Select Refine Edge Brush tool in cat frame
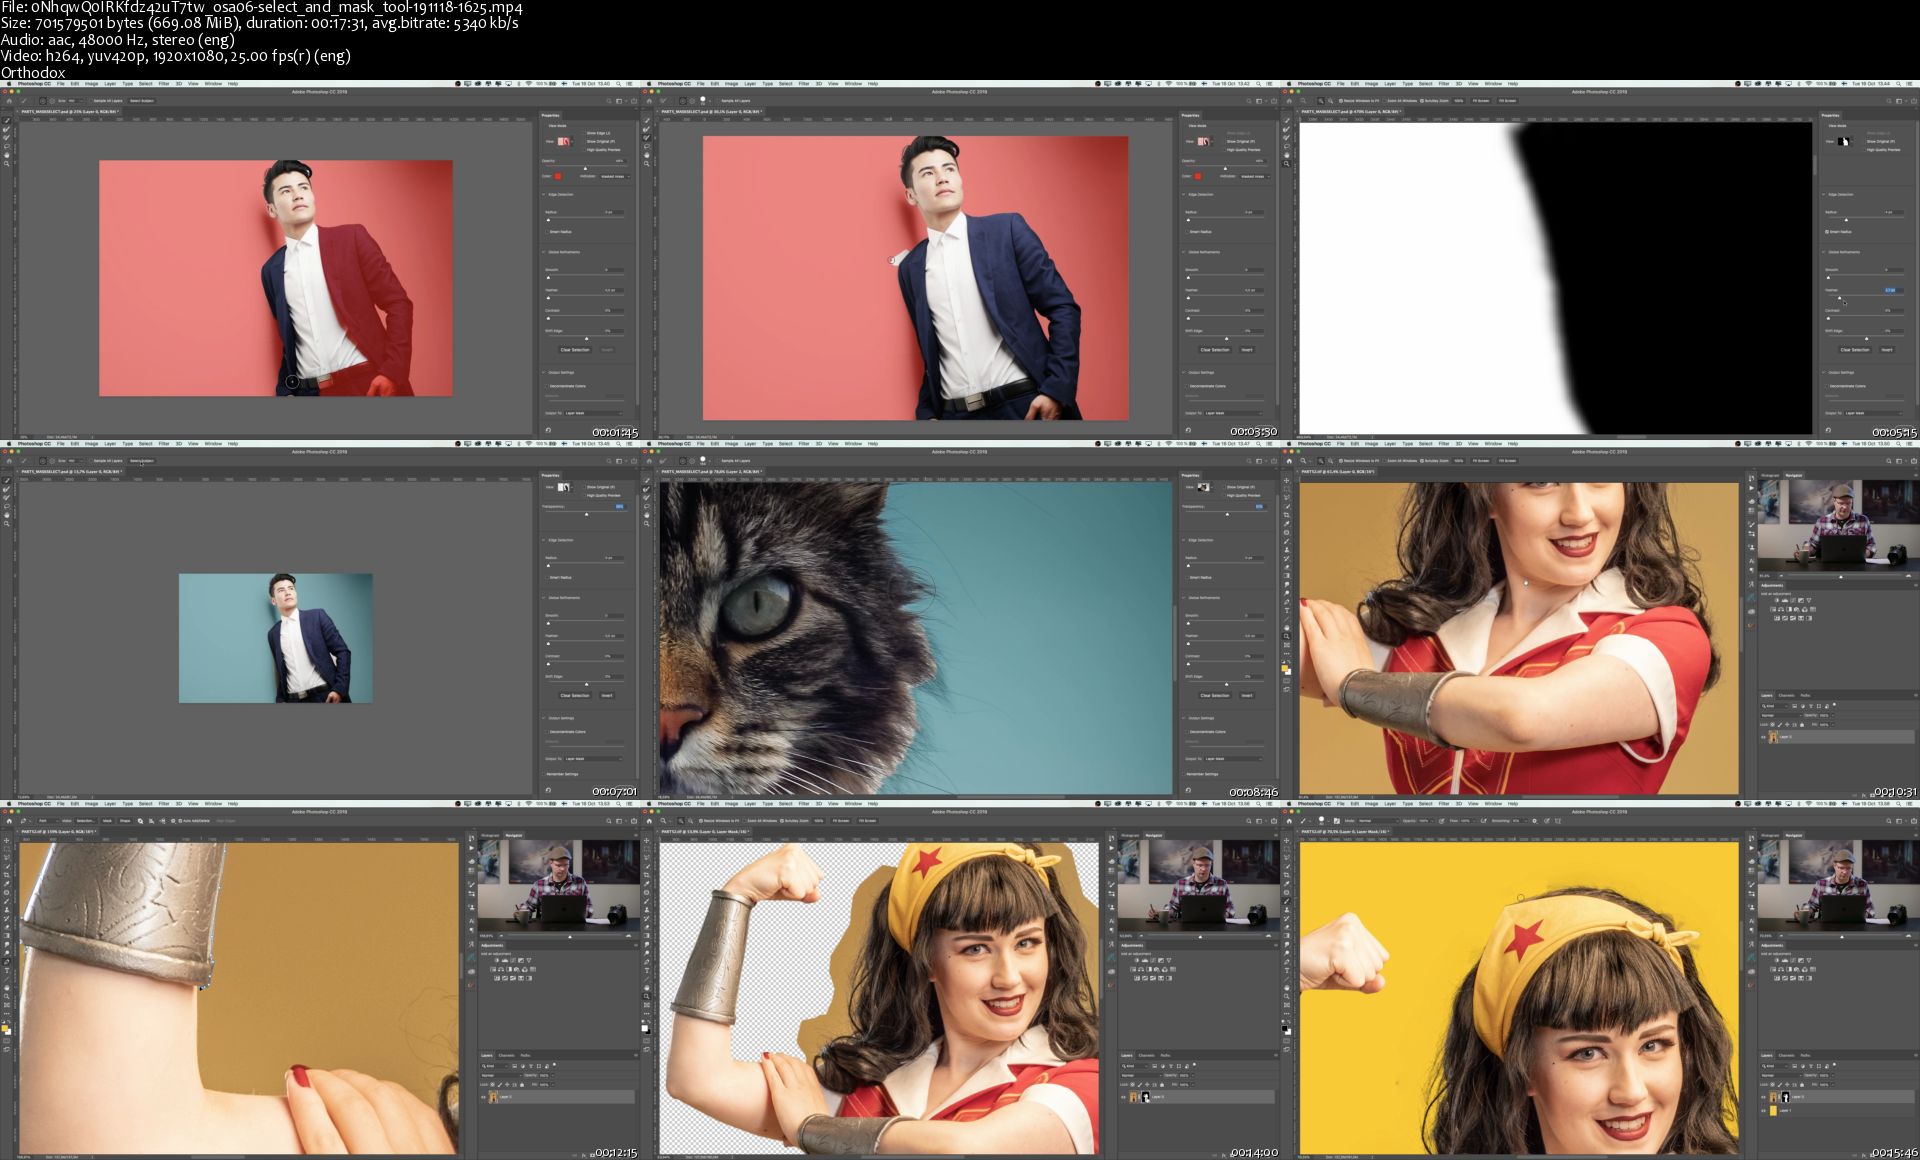This screenshot has width=1920, height=1160. point(647,489)
